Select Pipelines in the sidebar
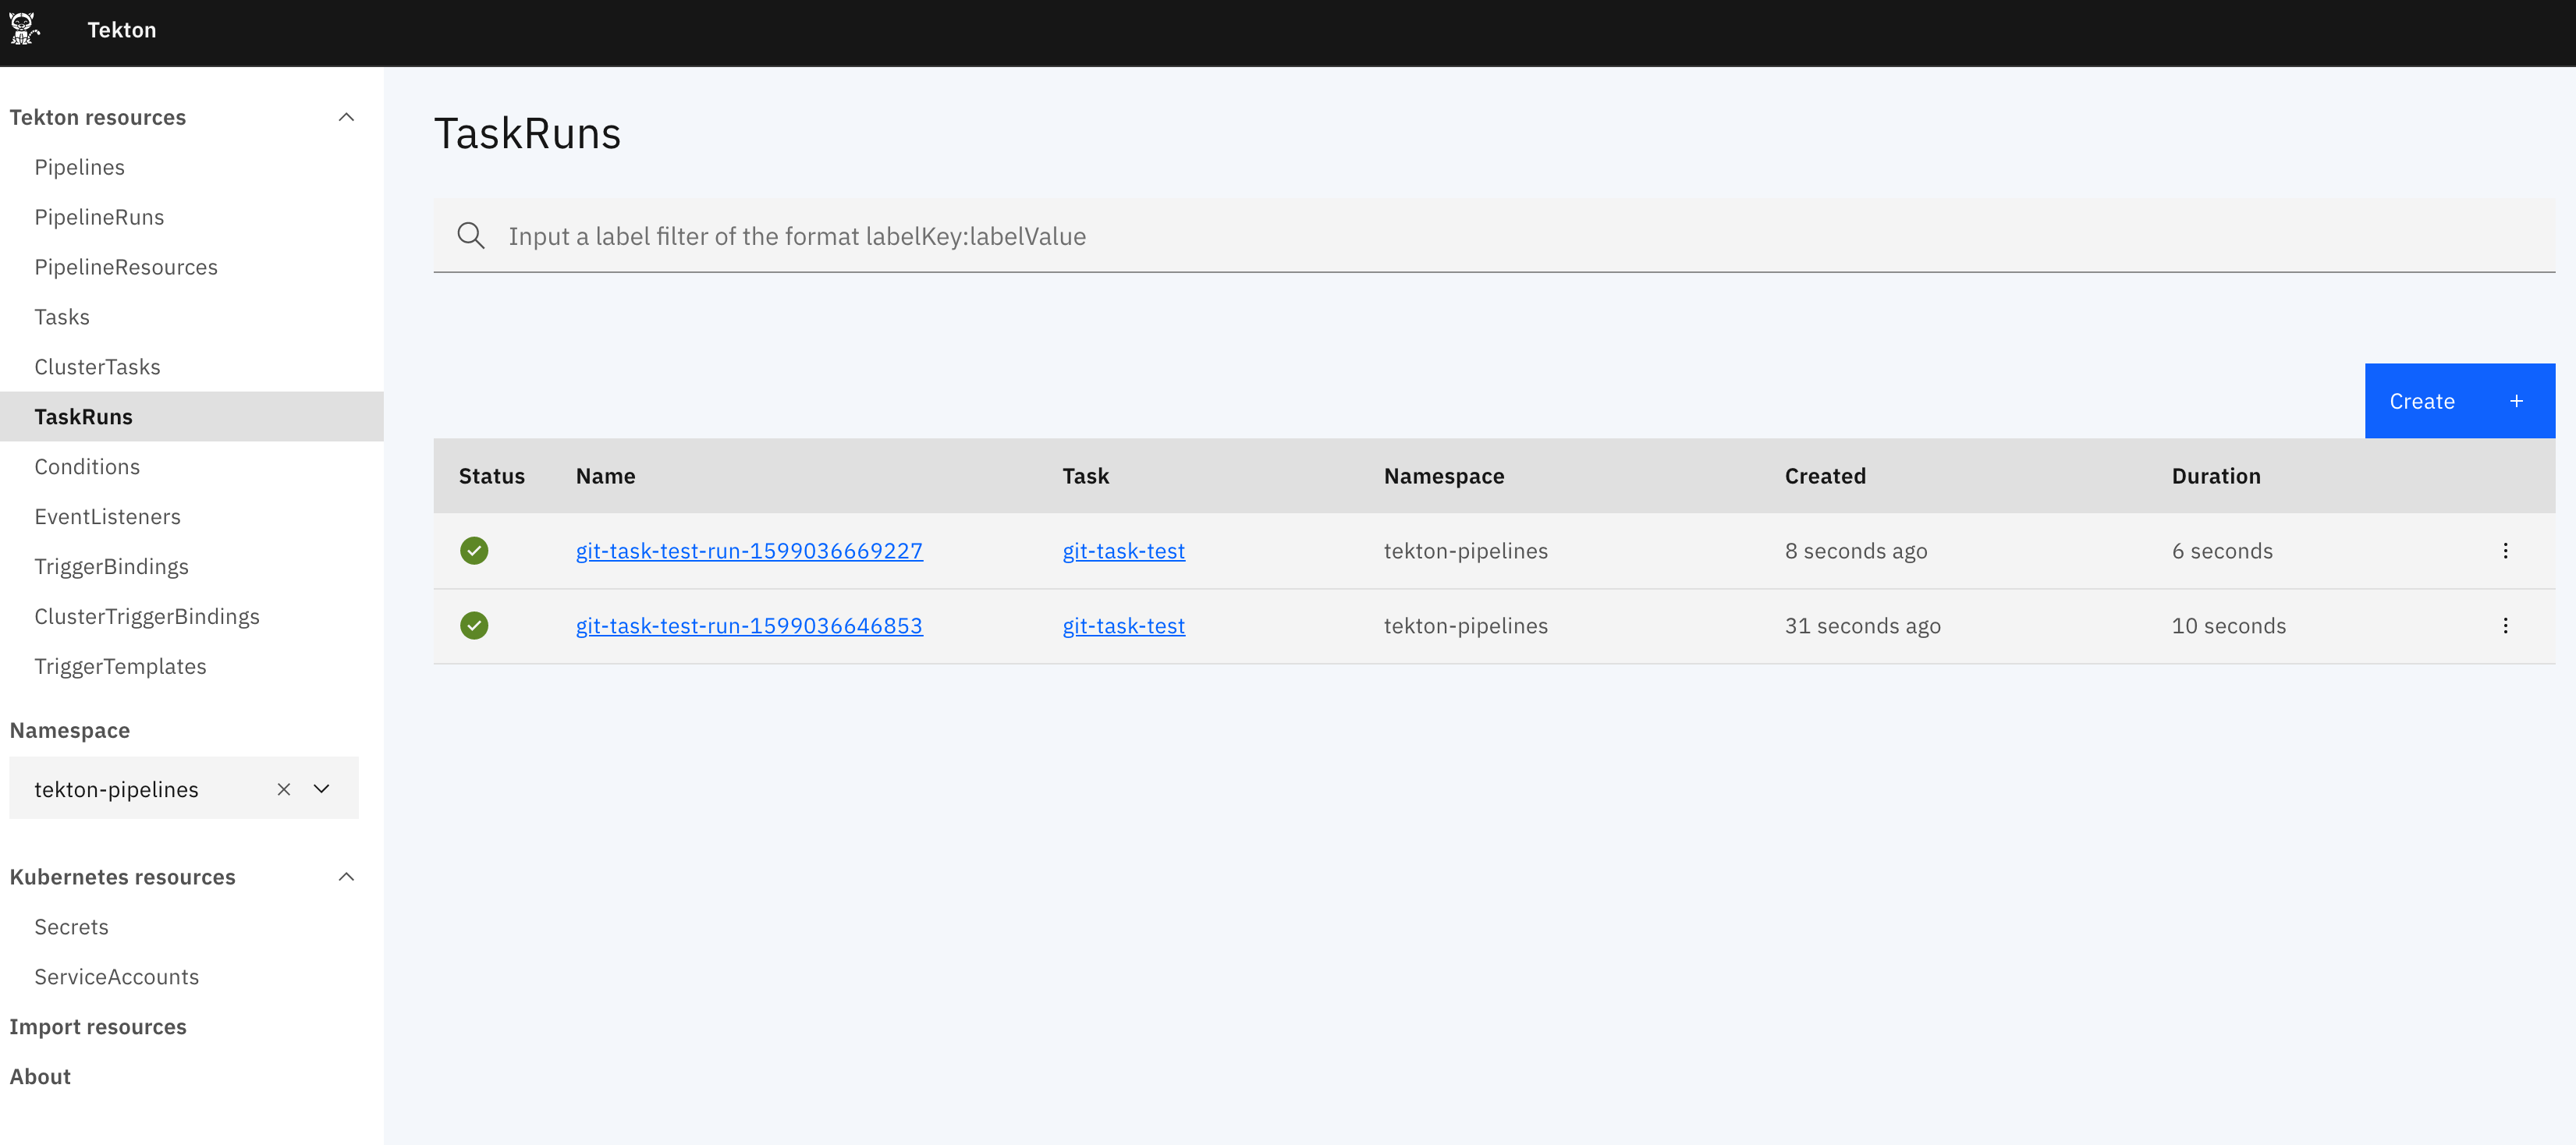The image size is (2576, 1145). [79, 167]
